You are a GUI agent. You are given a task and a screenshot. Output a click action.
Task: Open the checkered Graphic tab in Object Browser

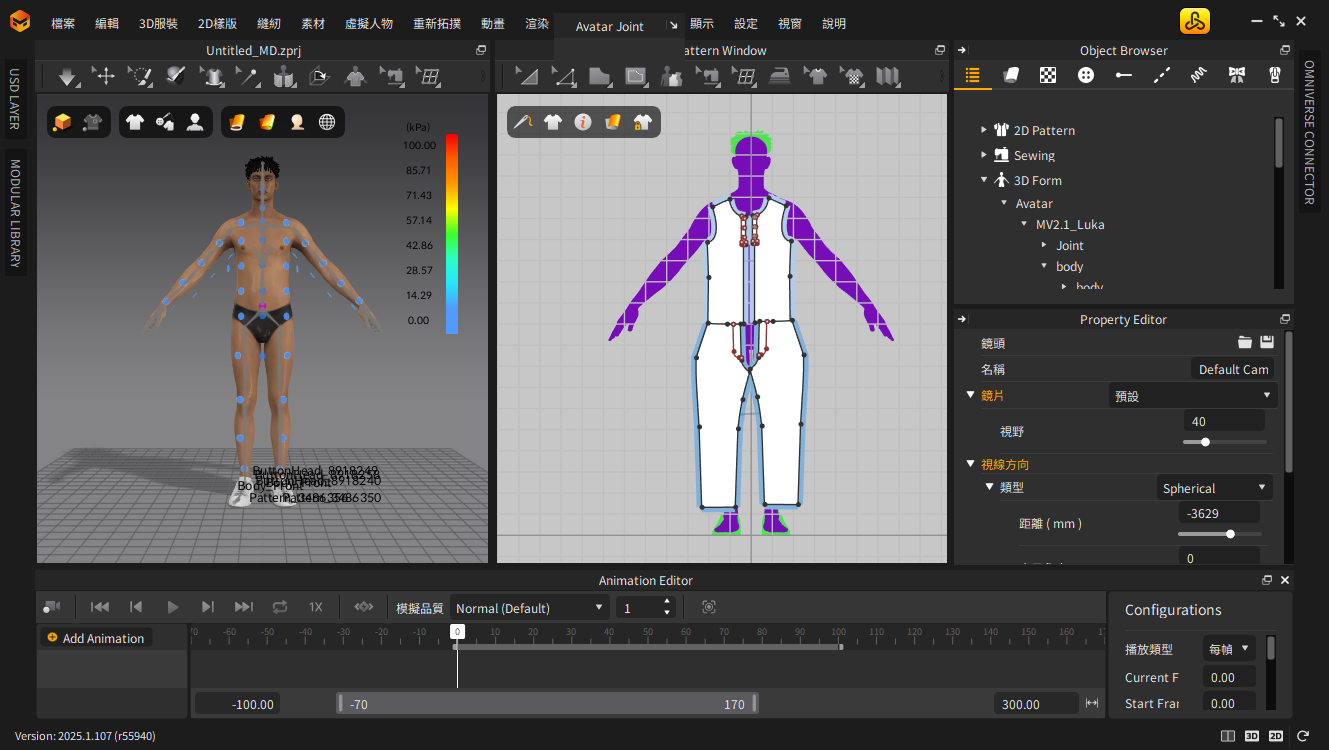click(1048, 75)
